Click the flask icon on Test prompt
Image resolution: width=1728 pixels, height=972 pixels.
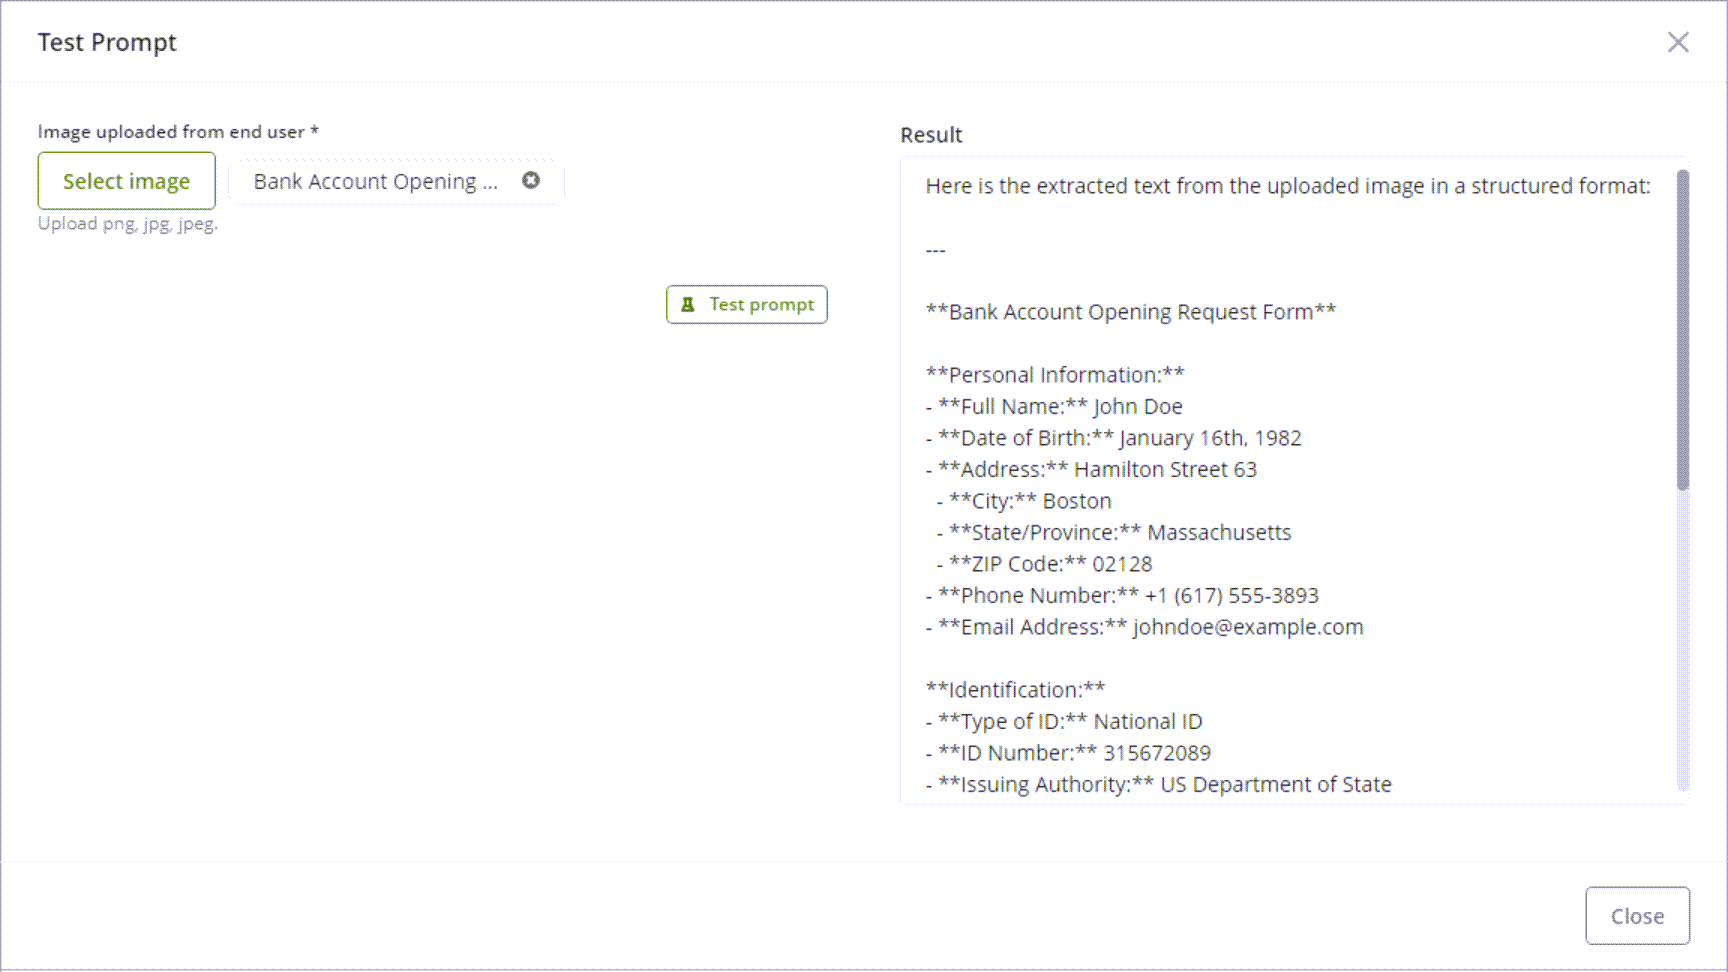point(688,305)
